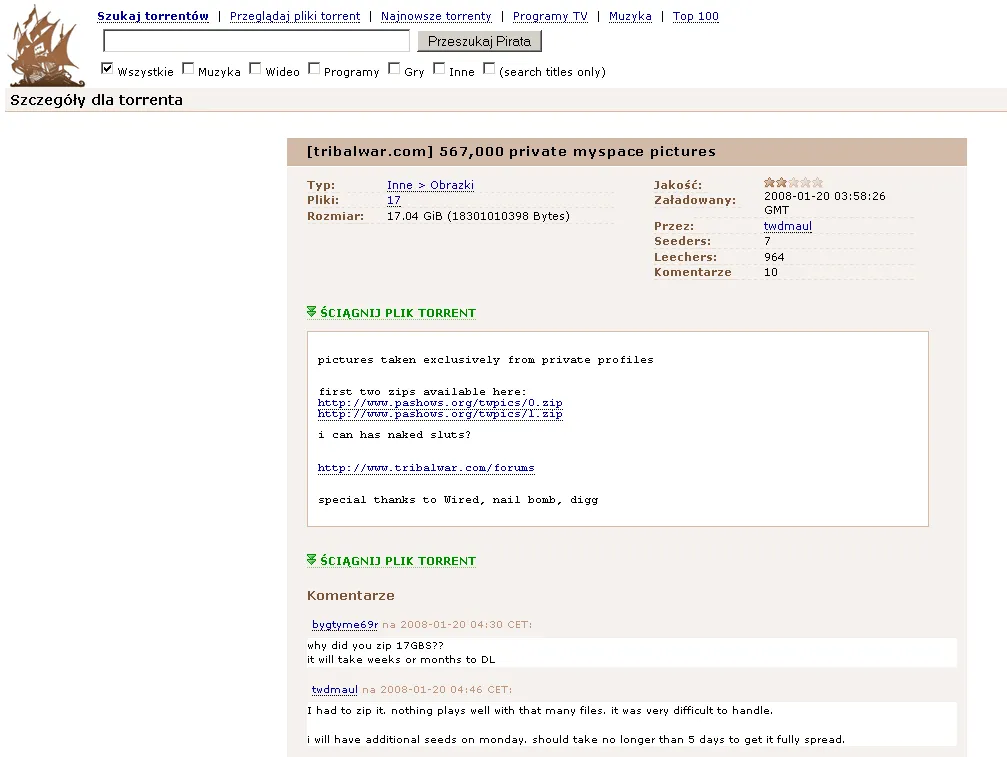Image resolution: width=1007 pixels, height=757 pixels.
Task: Enable search titles only option
Action: (x=489, y=69)
